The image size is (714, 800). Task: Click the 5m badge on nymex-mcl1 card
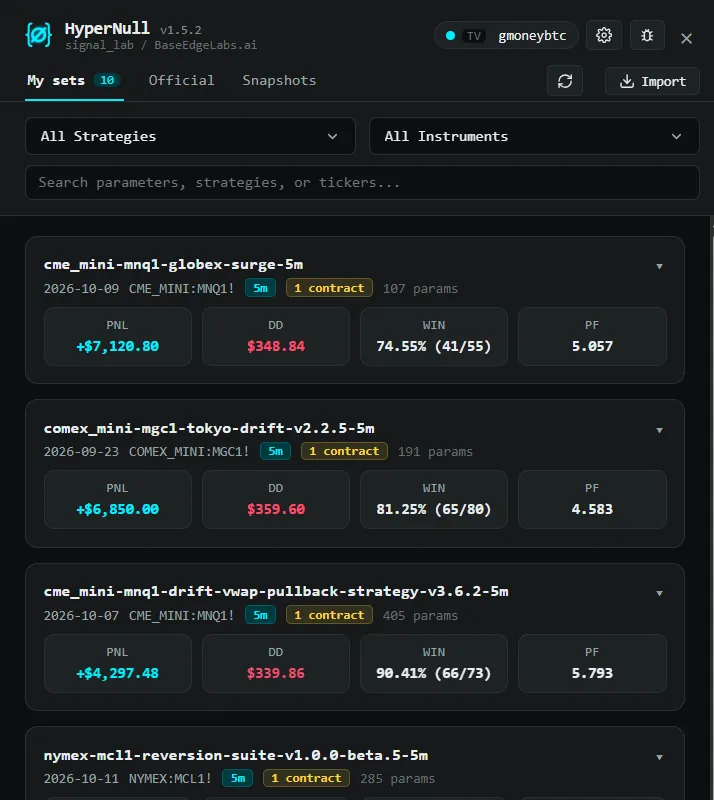click(x=238, y=779)
